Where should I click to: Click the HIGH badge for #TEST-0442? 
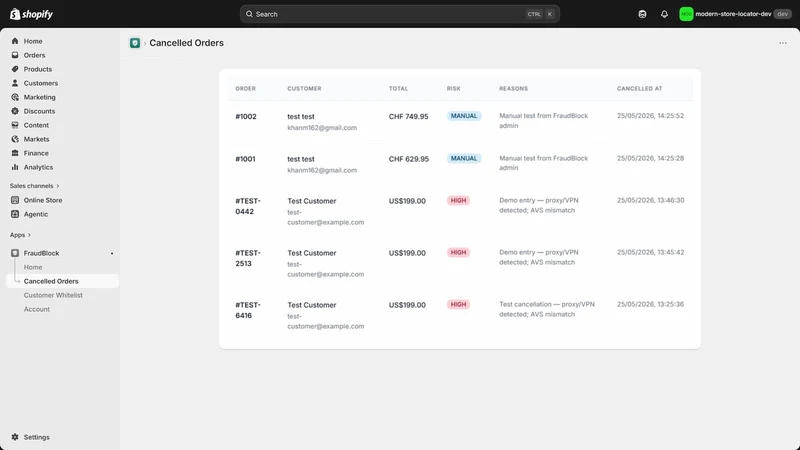458,201
